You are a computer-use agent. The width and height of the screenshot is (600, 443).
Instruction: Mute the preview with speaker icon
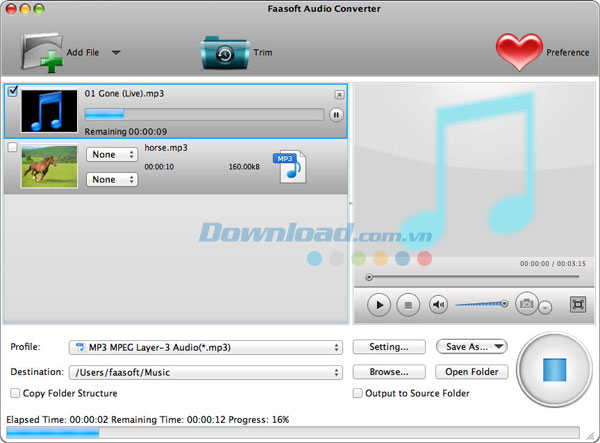(x=438, y=305)
